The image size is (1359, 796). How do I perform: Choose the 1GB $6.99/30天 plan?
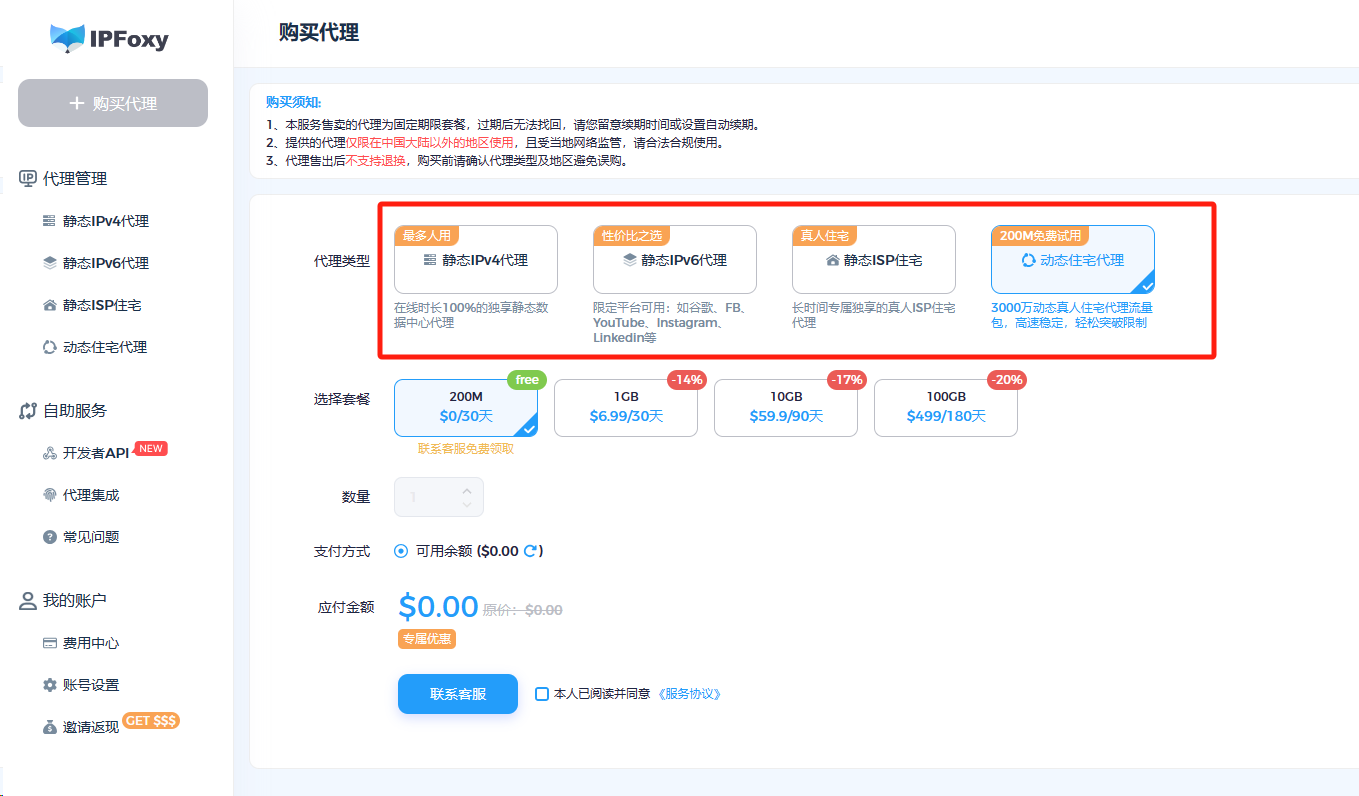pos(626,408)
